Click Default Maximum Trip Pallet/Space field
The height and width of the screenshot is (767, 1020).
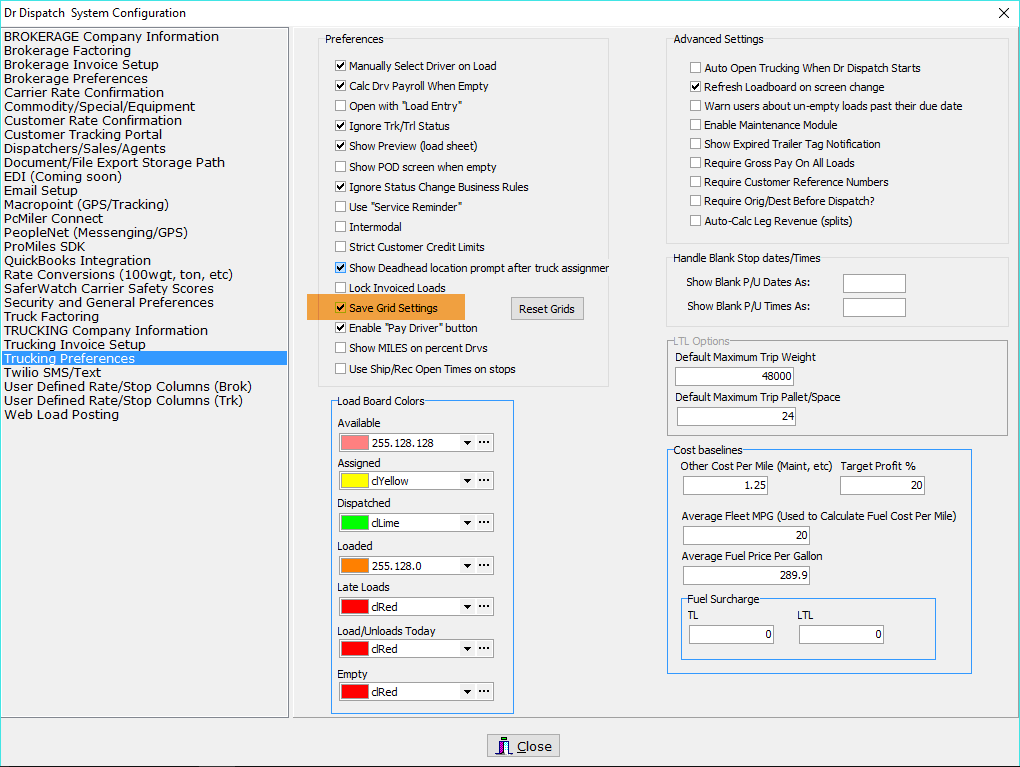click(x=736, y=416)
